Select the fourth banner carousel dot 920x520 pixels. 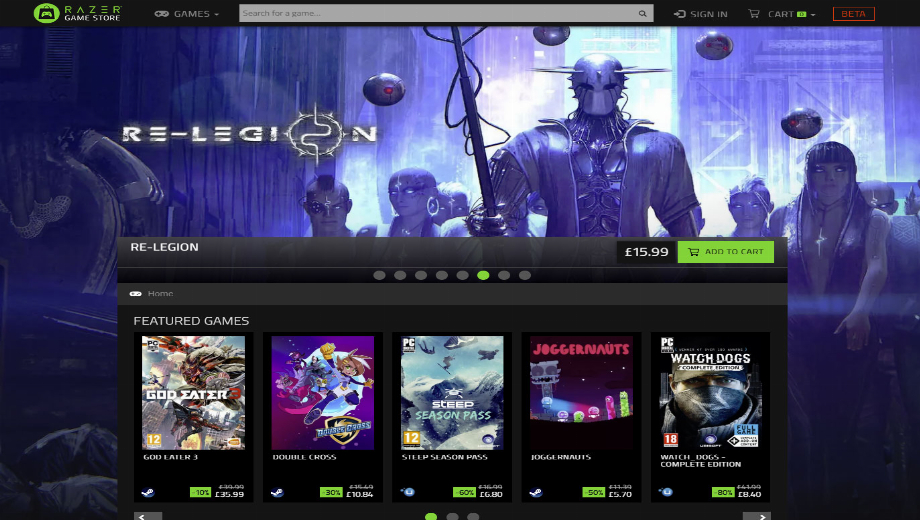coord(442,275)
